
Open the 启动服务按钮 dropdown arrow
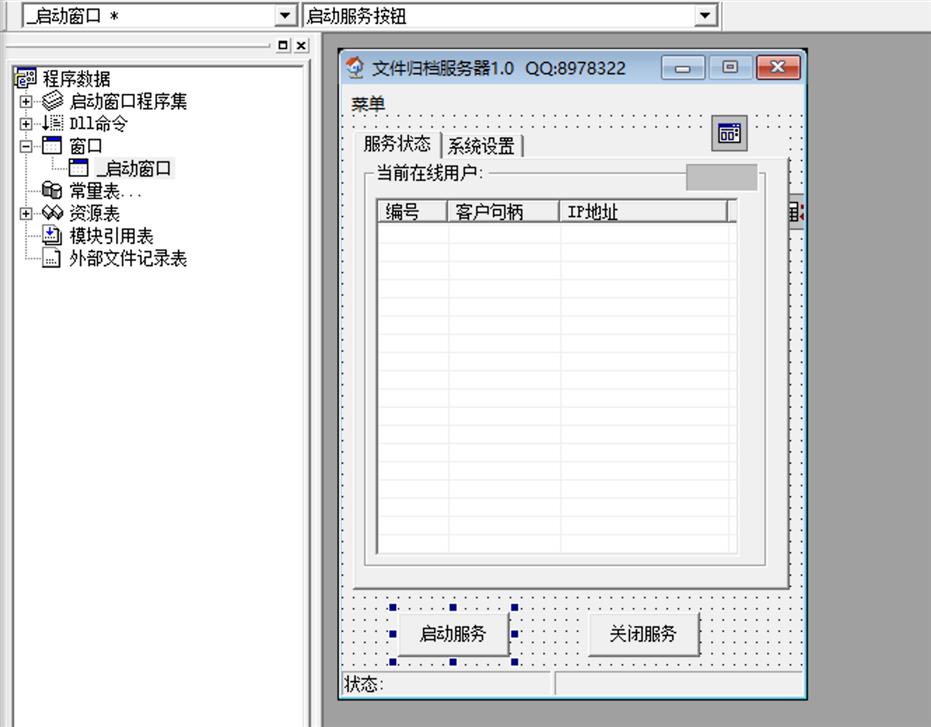(x=705, y=15)
